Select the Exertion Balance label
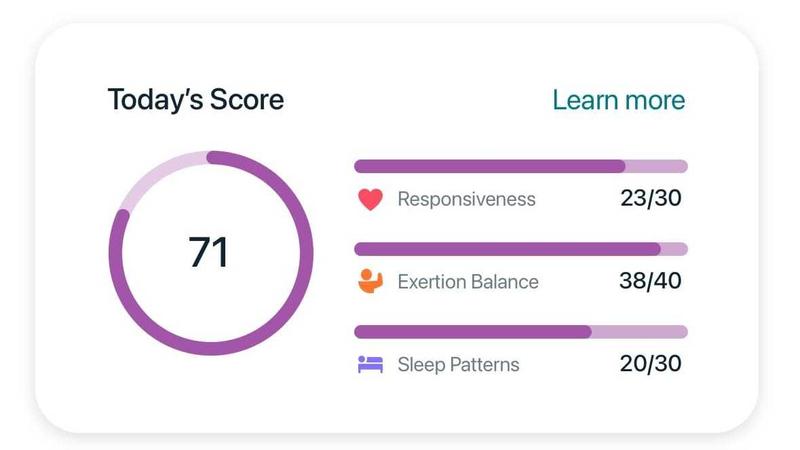Viewport: 800px width, 450px height. click(x=467, y=281)
